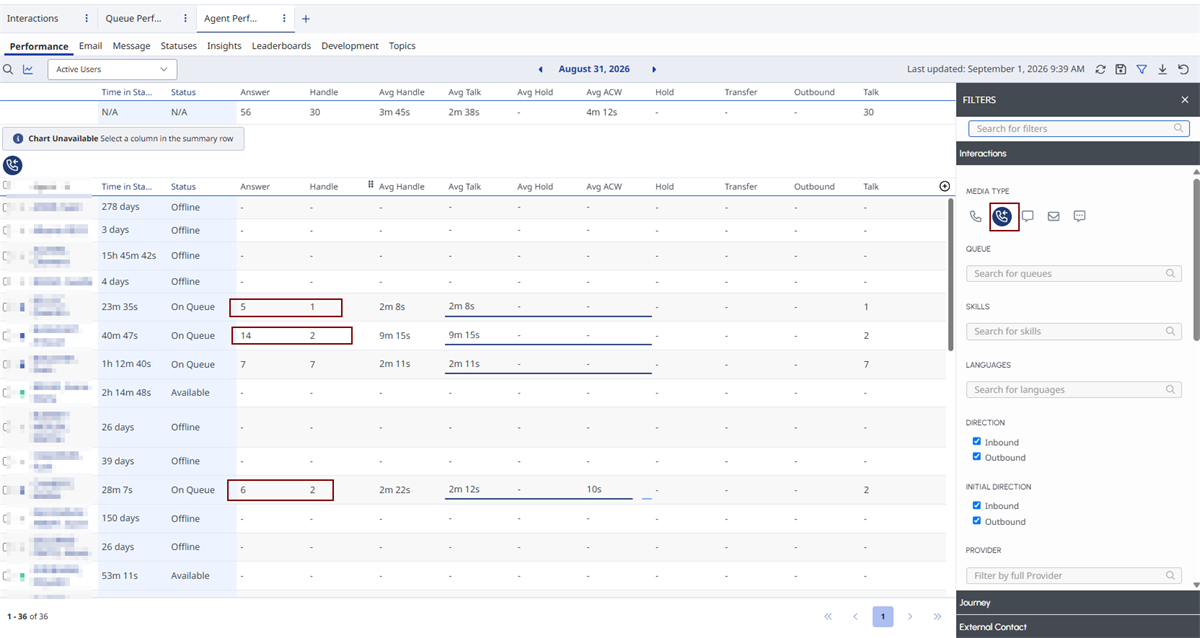
Task: Go to the previous day arrow
Action: [x=541, y=70]
